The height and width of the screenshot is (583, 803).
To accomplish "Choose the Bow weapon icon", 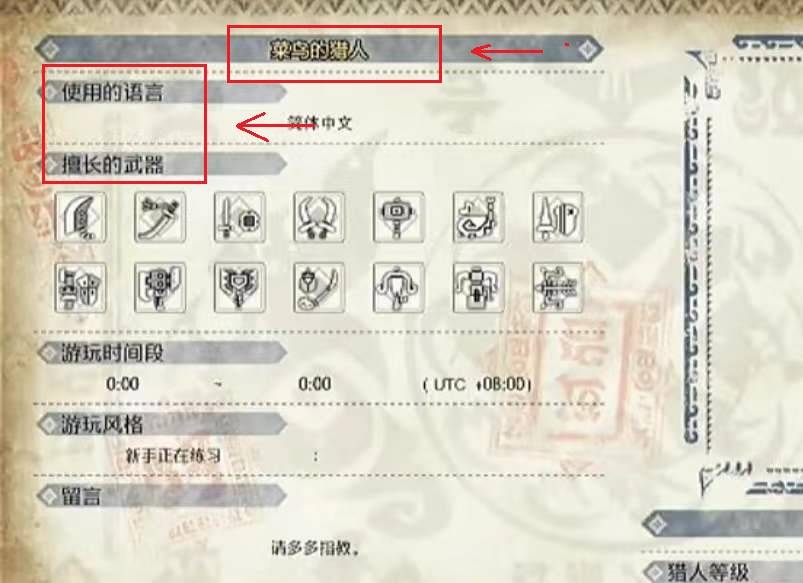I will click(x=558, y=287).
